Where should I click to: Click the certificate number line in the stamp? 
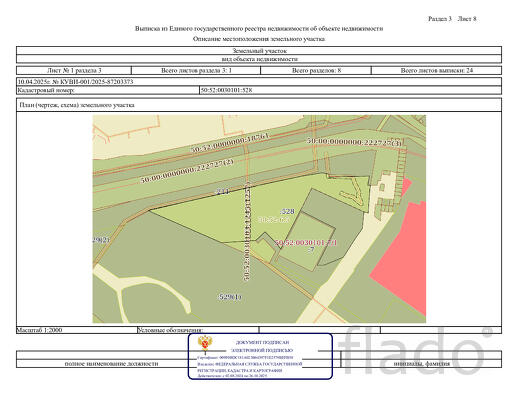245,357
